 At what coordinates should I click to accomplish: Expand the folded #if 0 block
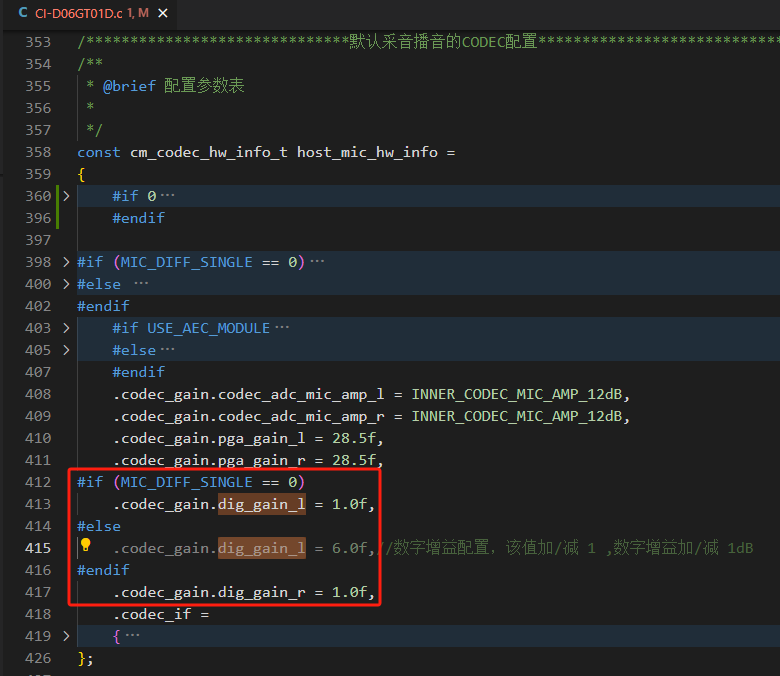click(66, 196)
